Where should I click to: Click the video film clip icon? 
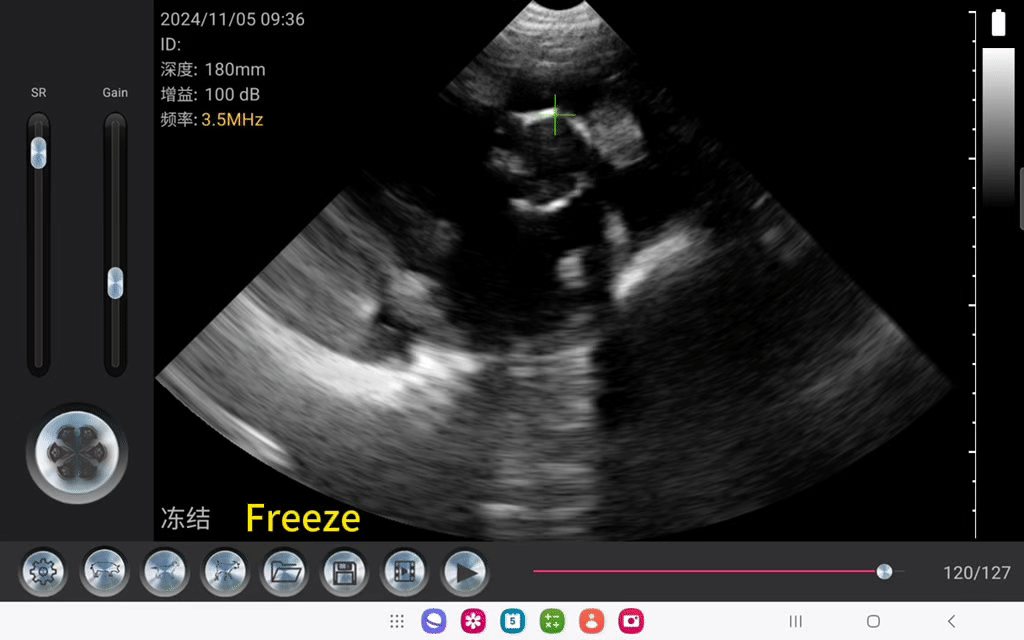(405, 573)
